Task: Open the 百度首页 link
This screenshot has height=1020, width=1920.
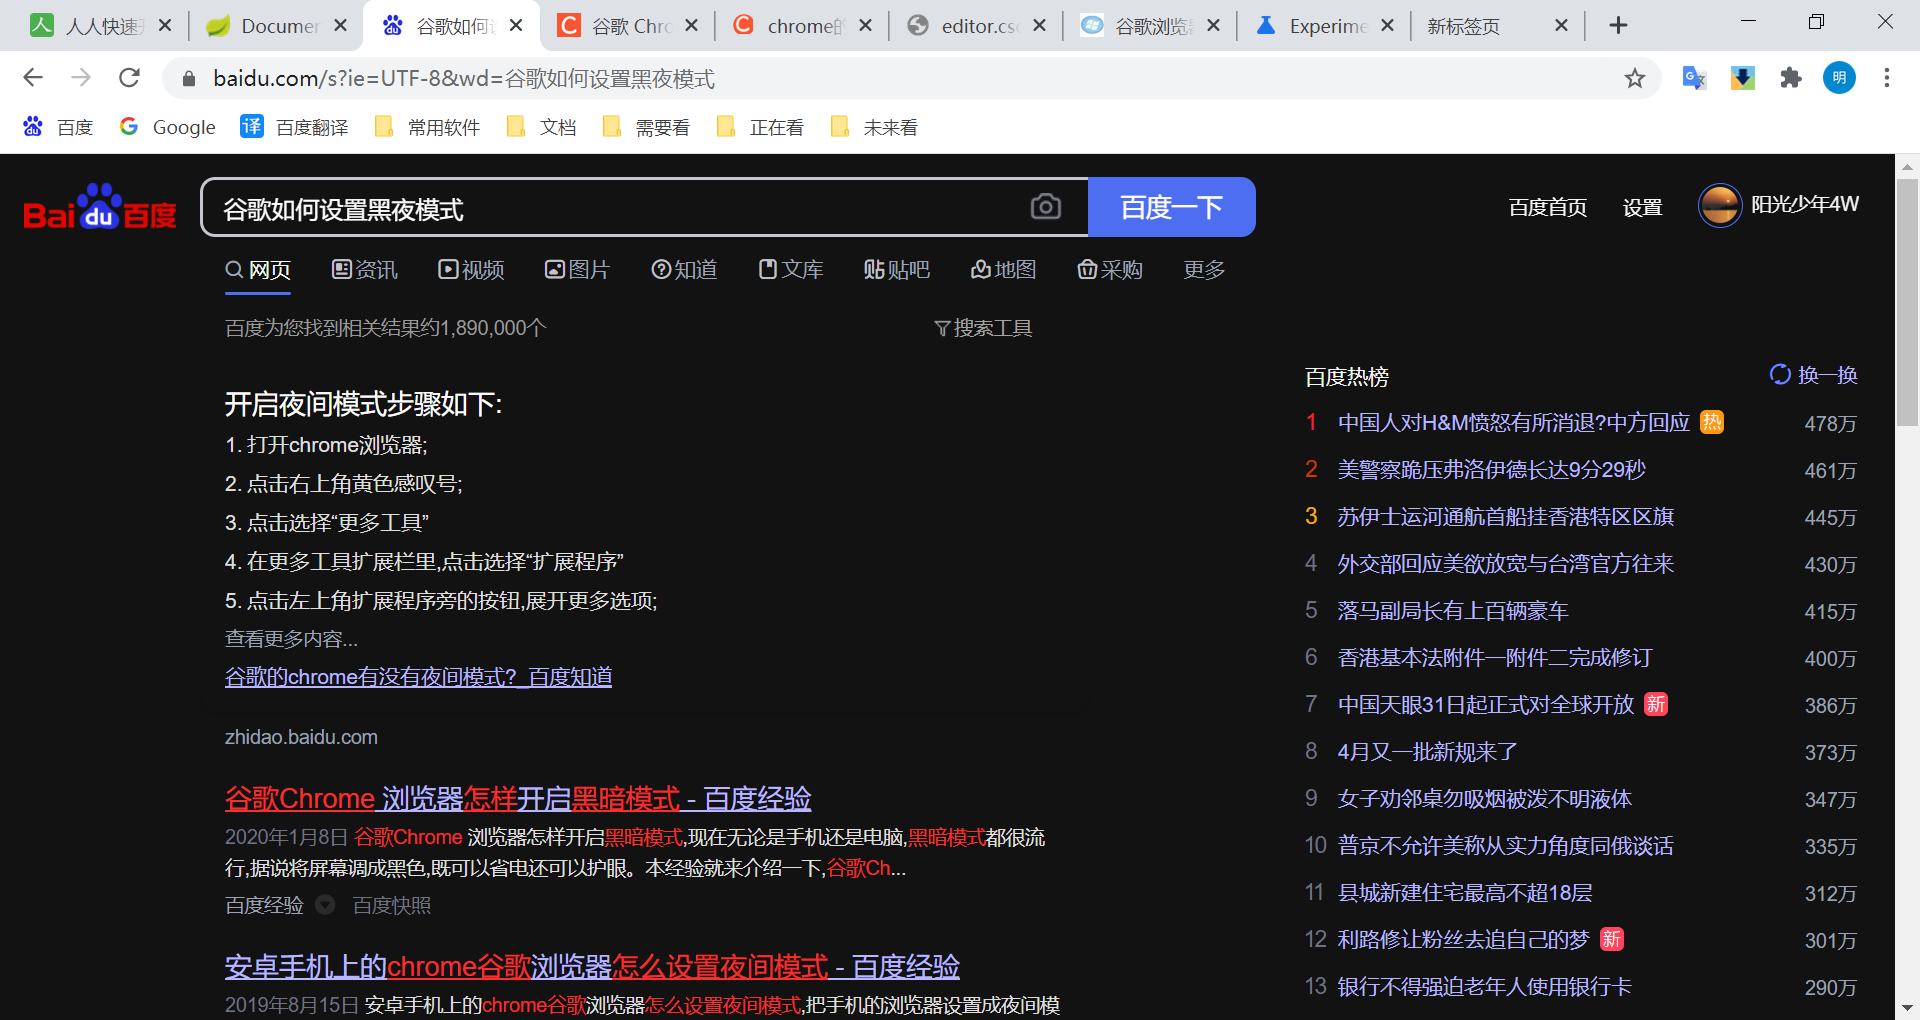Action: (1548, 207)
